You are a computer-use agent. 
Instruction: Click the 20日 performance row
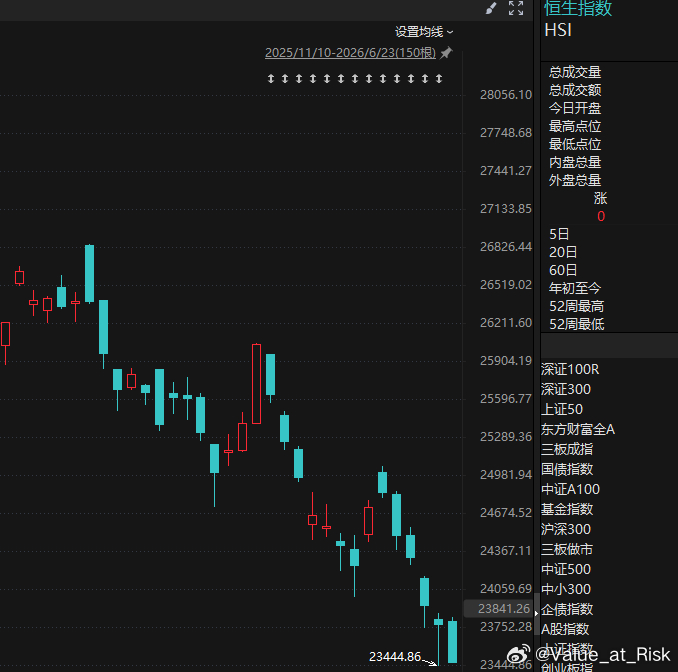coord(563,252)
